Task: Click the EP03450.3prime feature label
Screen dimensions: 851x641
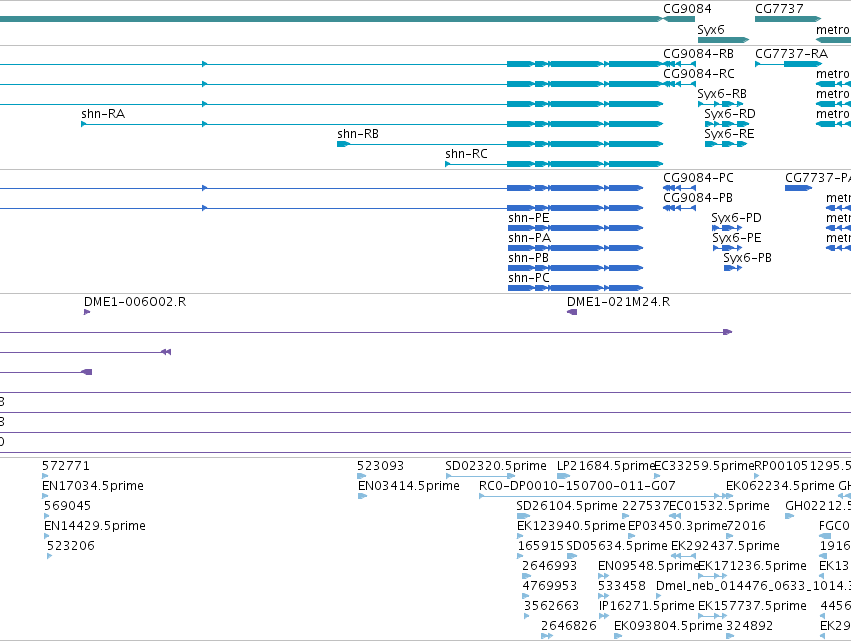Action: click(x=677, y=526)
